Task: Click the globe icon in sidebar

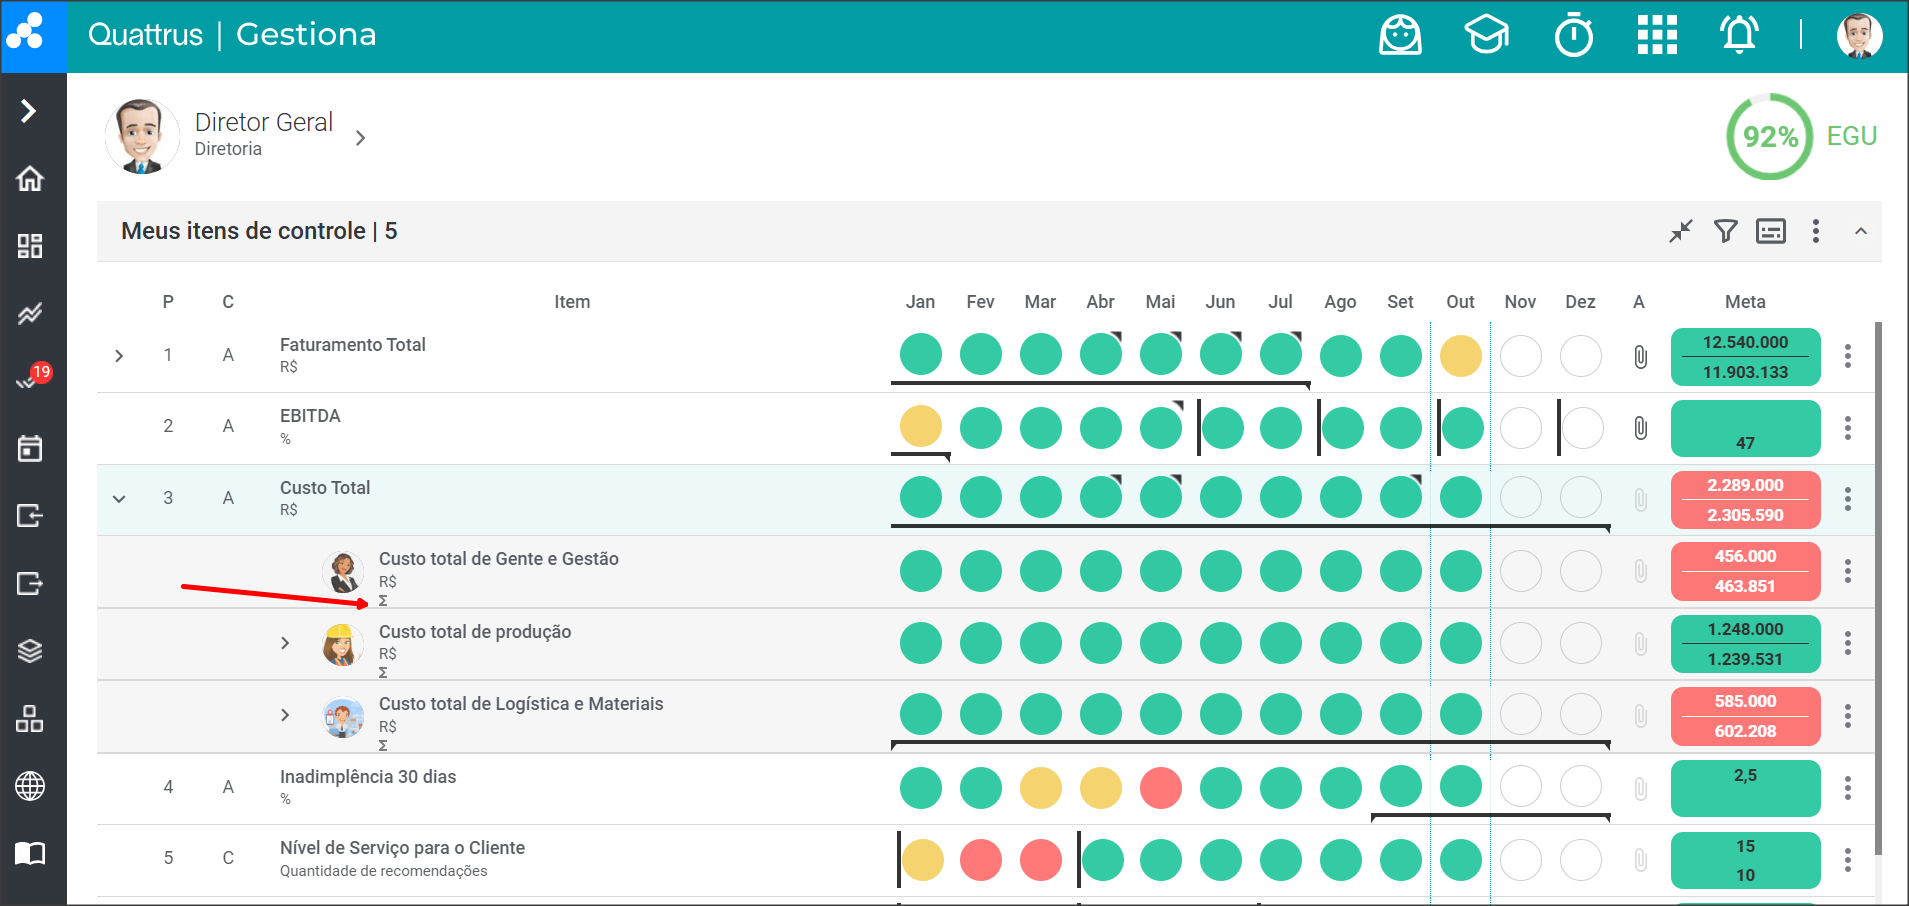Action: pyautogui.click(x=30, y=786)
